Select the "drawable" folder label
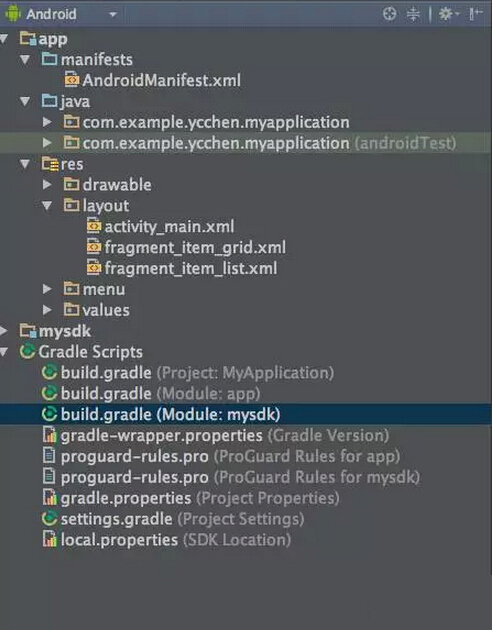 117,185
